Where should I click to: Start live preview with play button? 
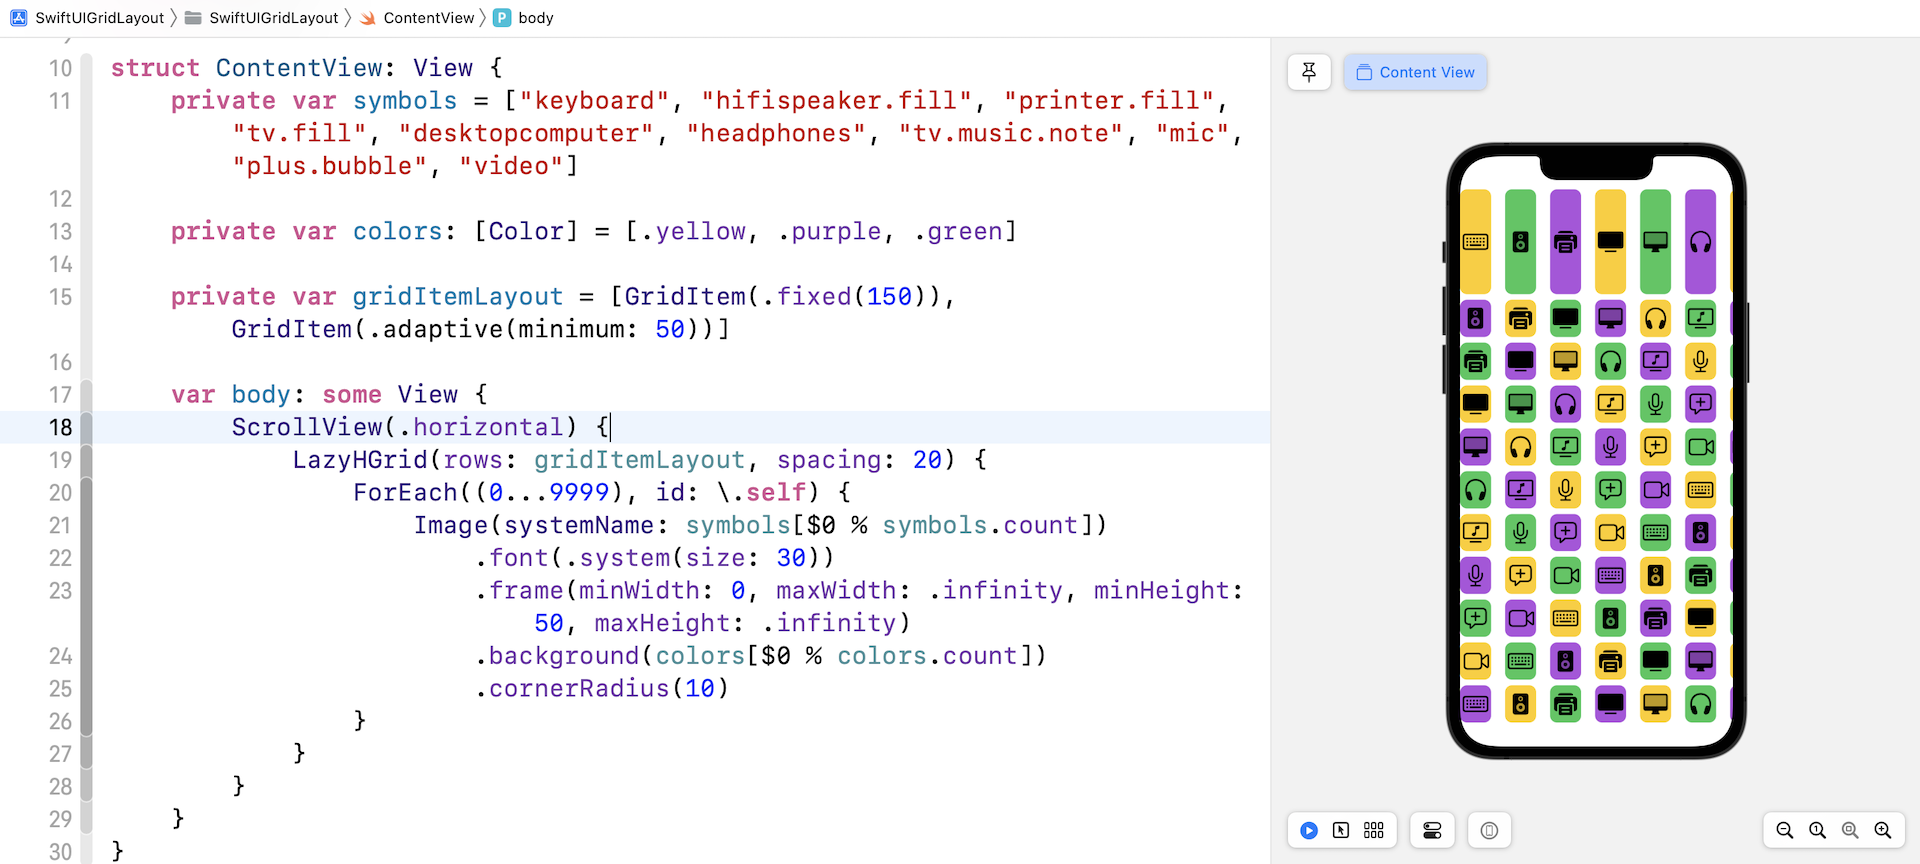click(x=1309, y=830)
